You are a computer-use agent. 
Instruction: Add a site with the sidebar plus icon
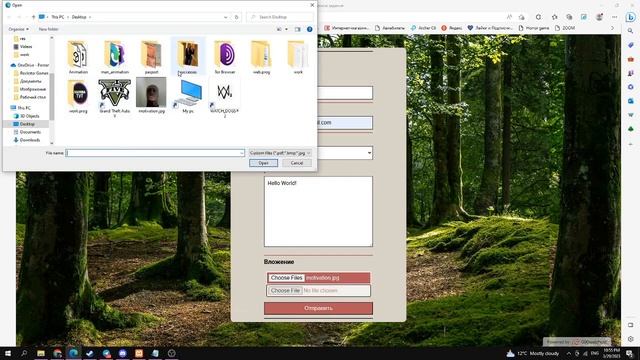click(631, 144)
